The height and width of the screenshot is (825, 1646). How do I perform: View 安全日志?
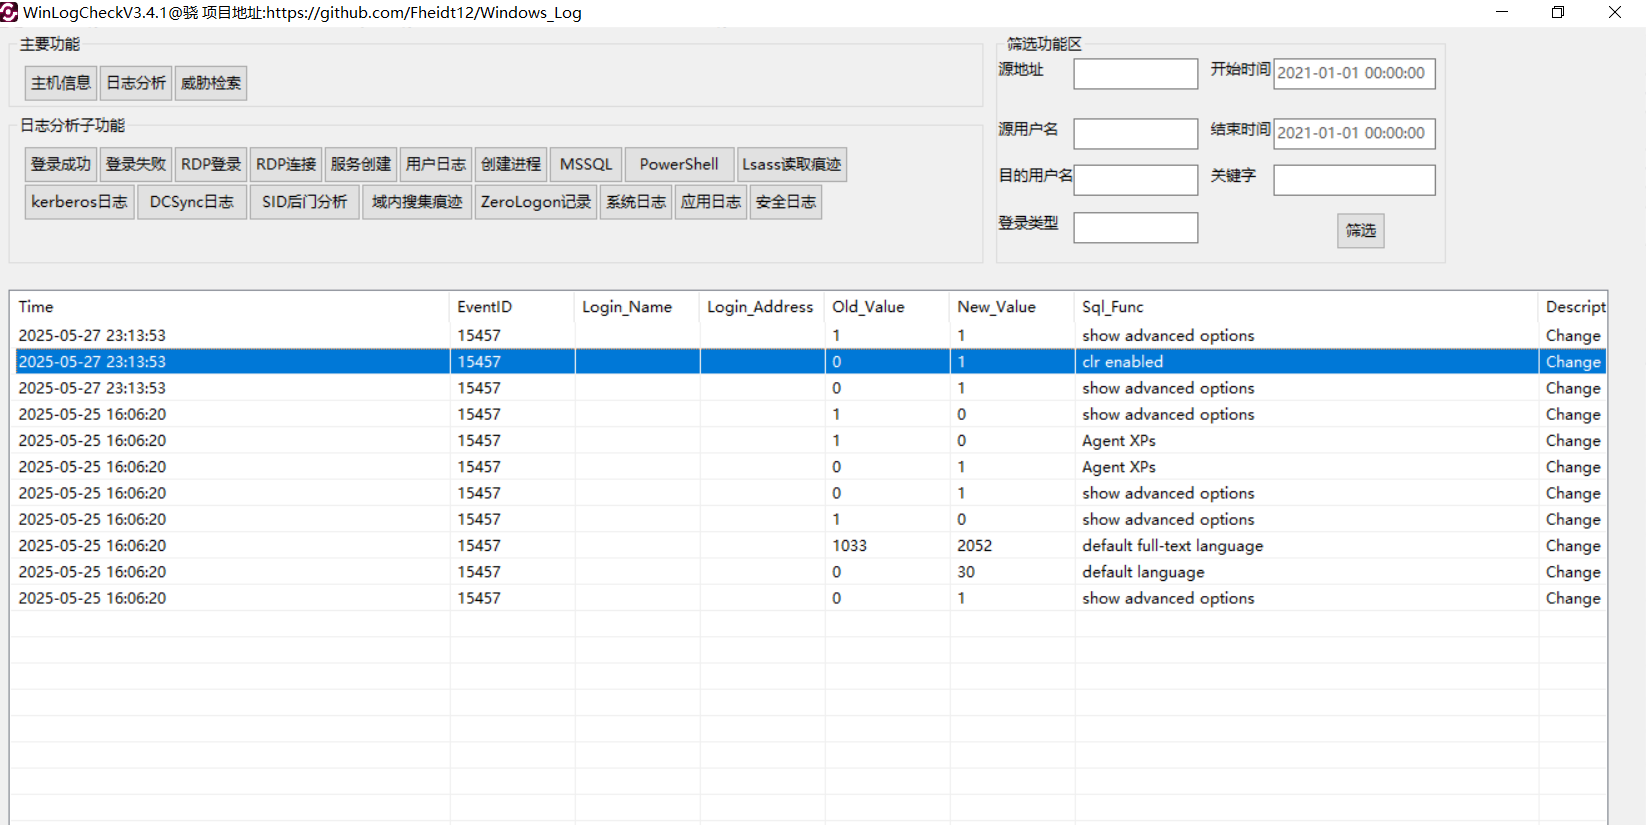pos(786,202)
